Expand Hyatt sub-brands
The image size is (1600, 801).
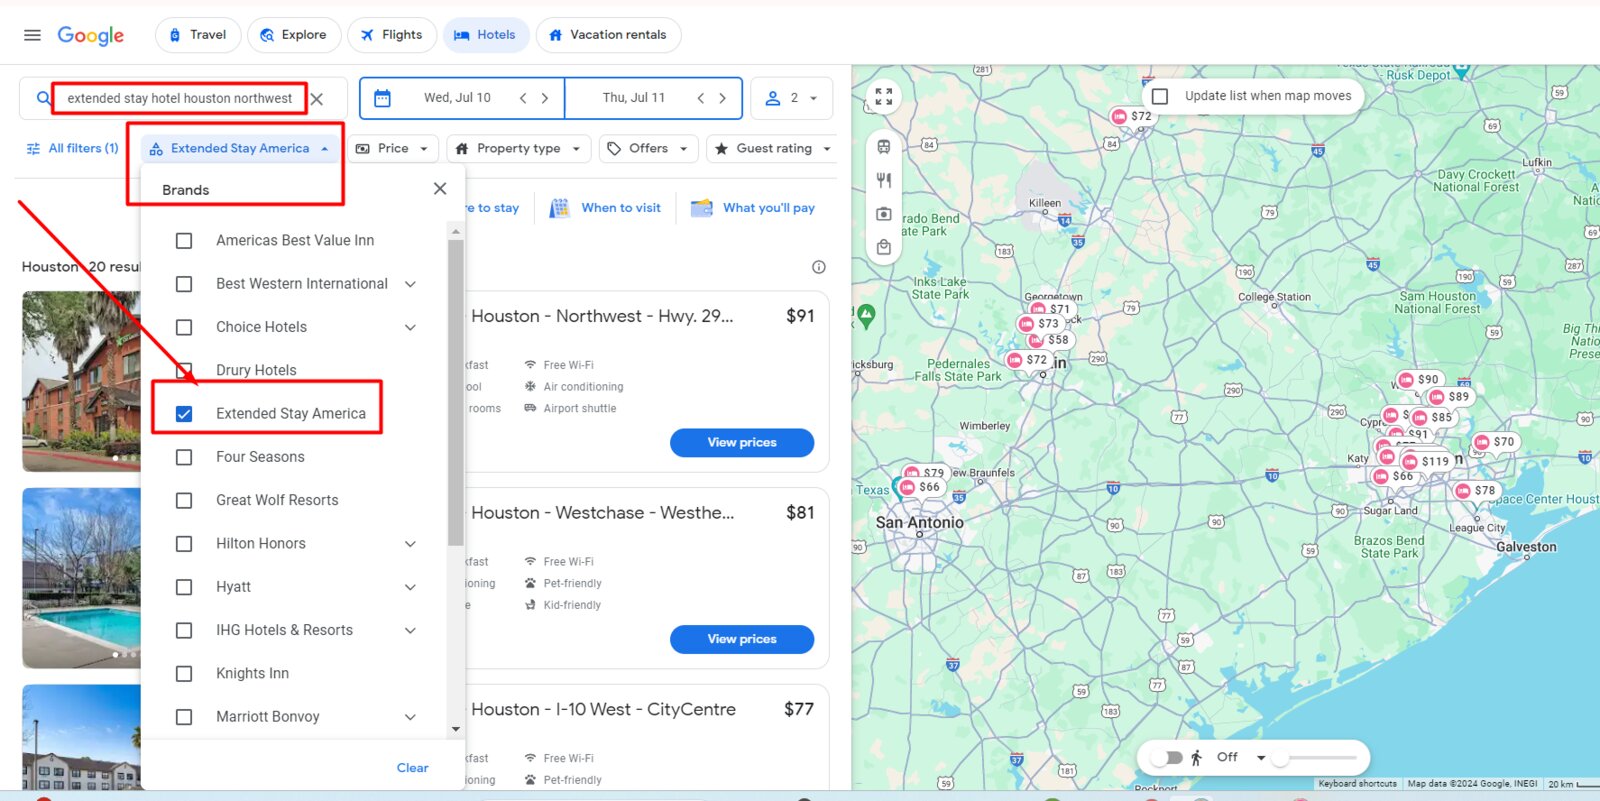point(410,587)
